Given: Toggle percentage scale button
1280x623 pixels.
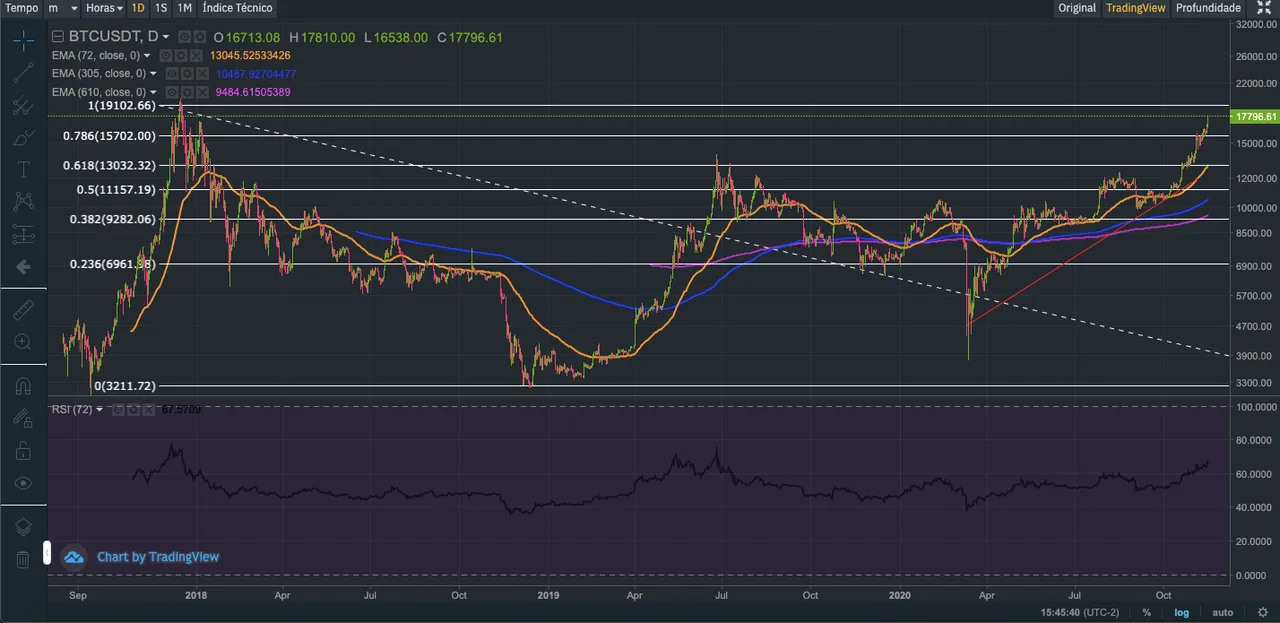Looking at the screenshot, I should [x=1146, y=612].
